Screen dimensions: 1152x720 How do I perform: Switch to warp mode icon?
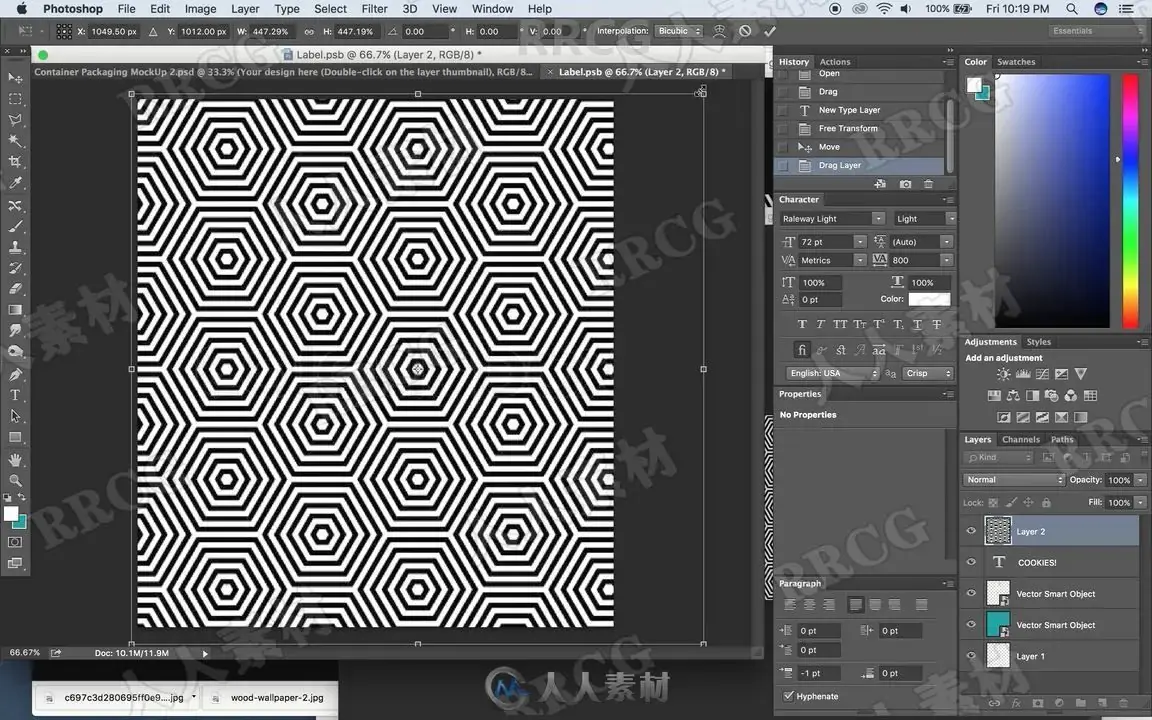[719, 31]
